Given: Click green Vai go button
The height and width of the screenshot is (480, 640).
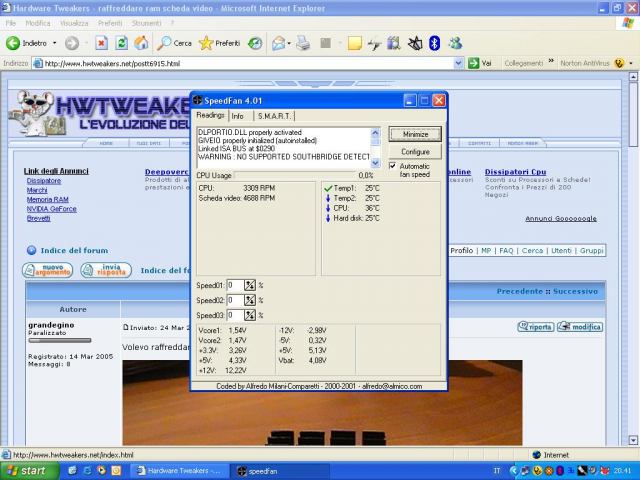Looking at the screenshot, I should tap(480, 63).
